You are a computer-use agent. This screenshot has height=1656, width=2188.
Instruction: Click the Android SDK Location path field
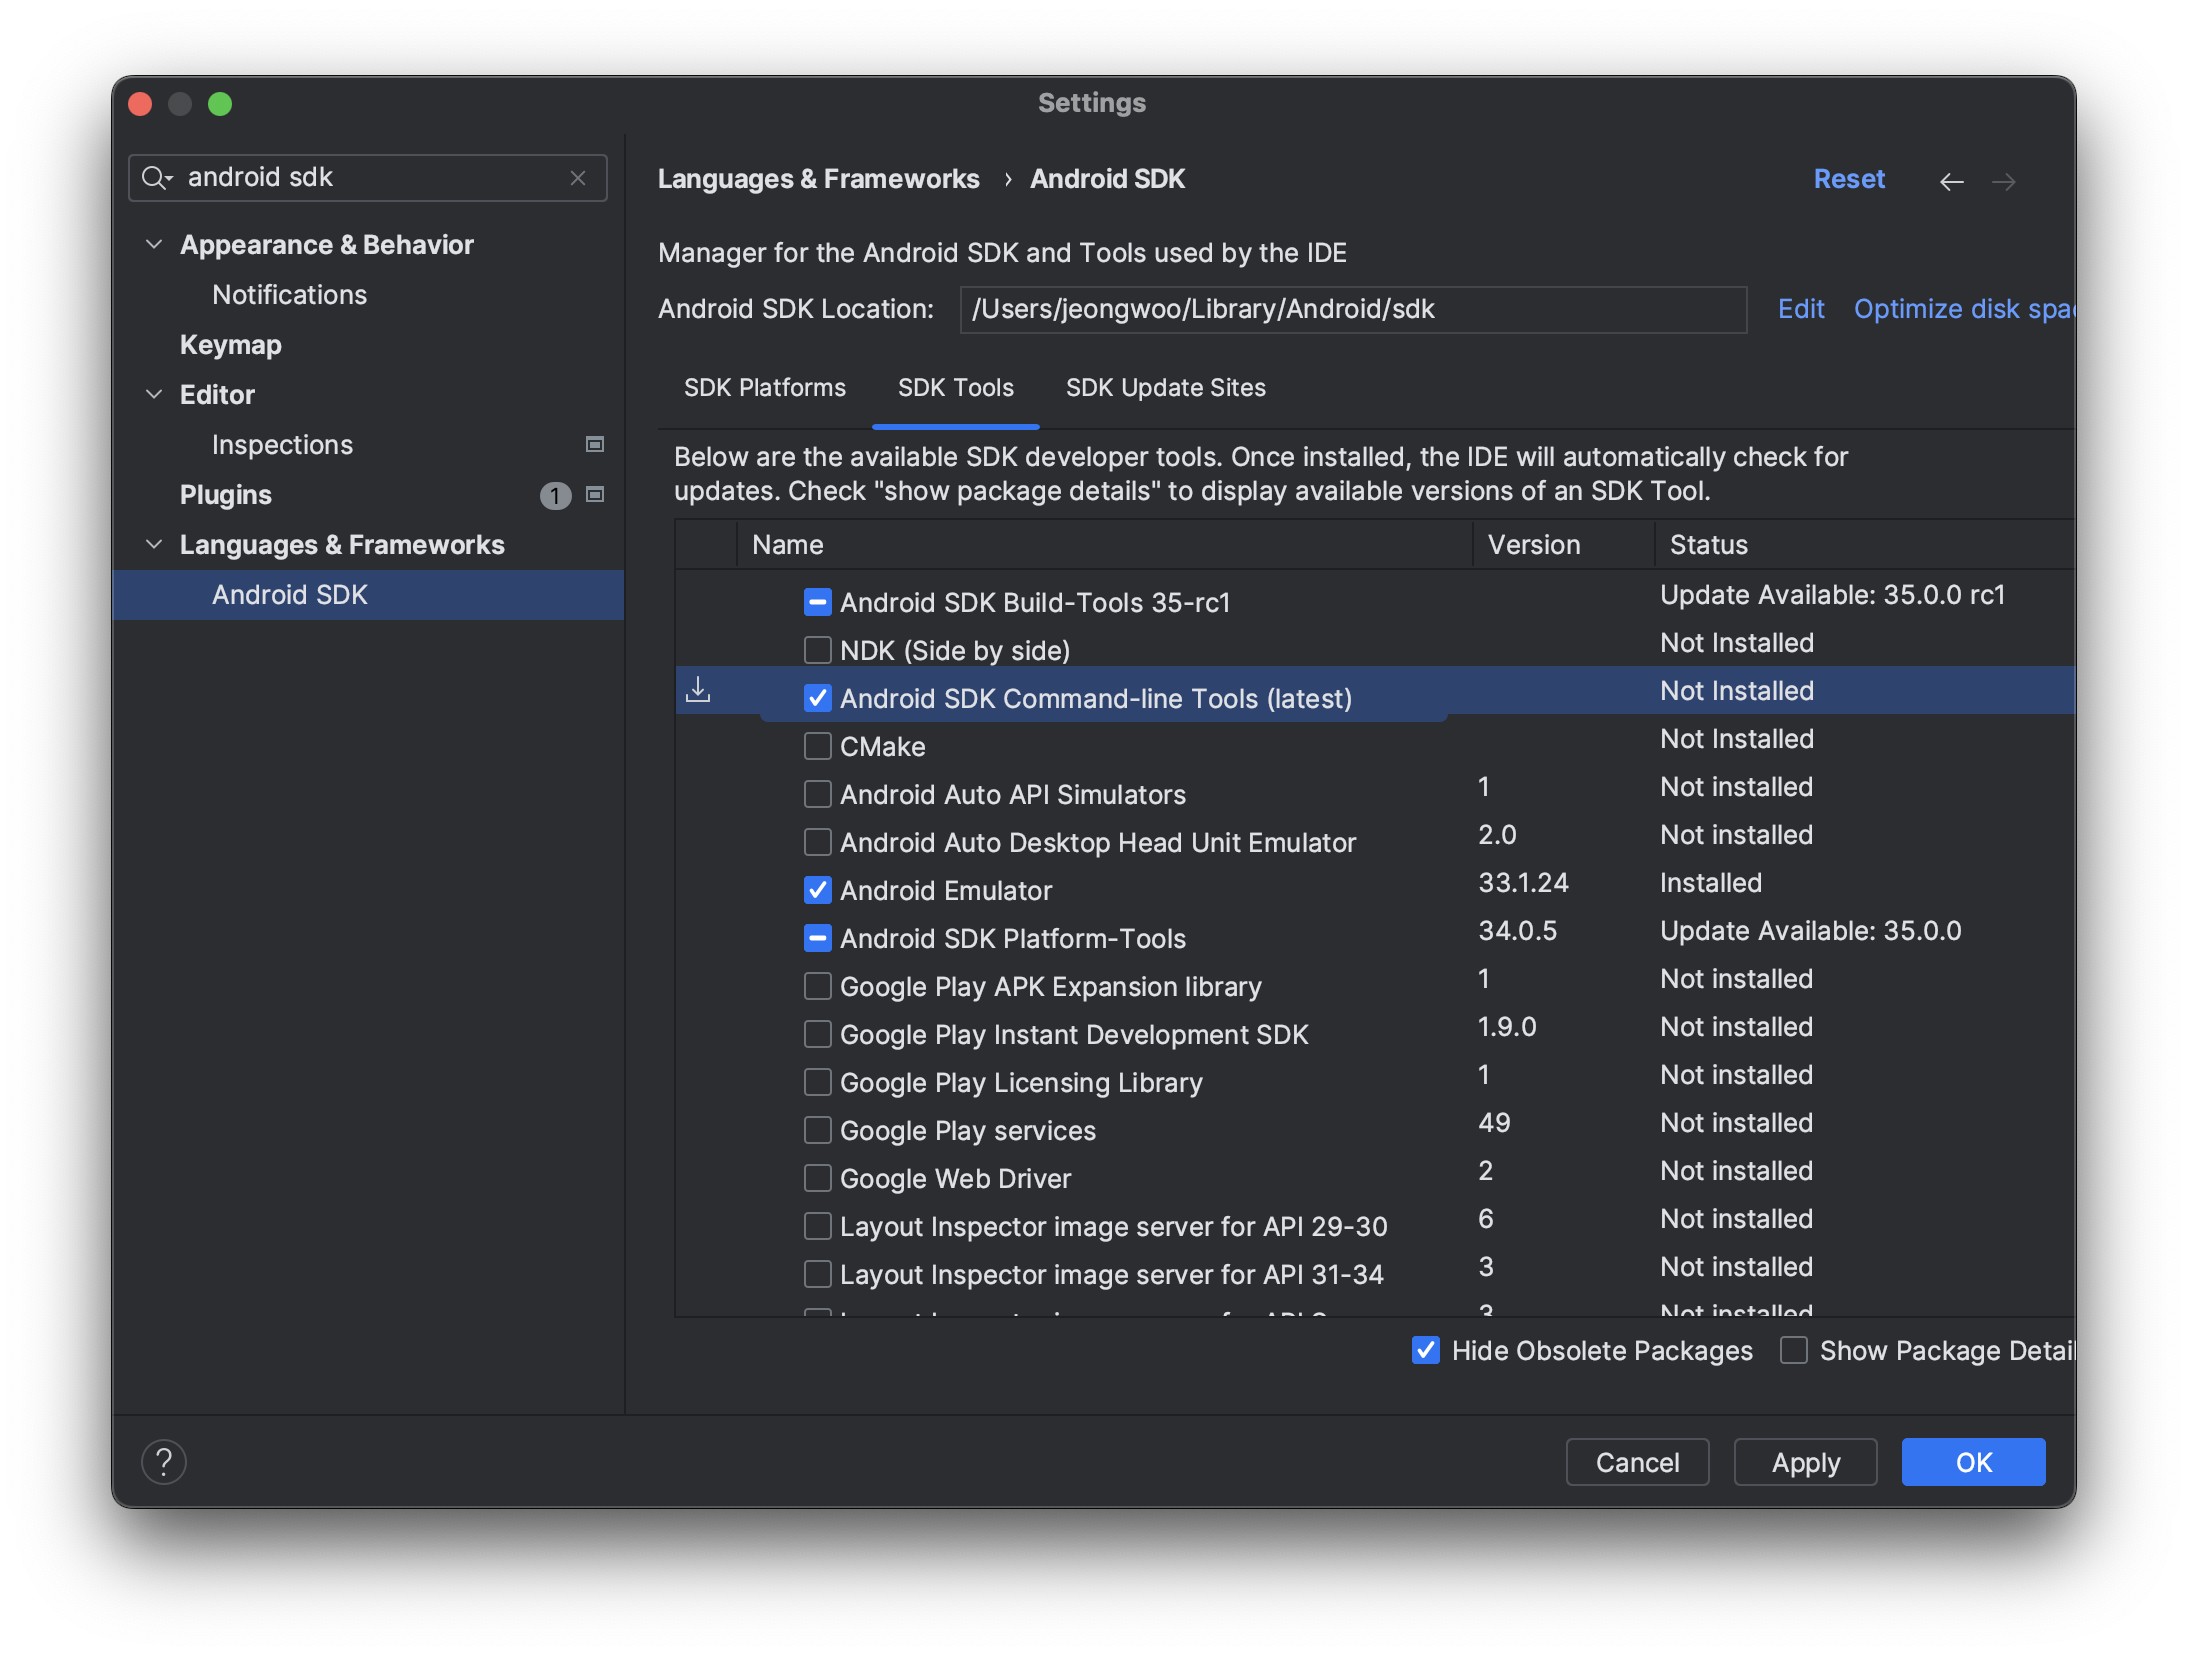1352,310
